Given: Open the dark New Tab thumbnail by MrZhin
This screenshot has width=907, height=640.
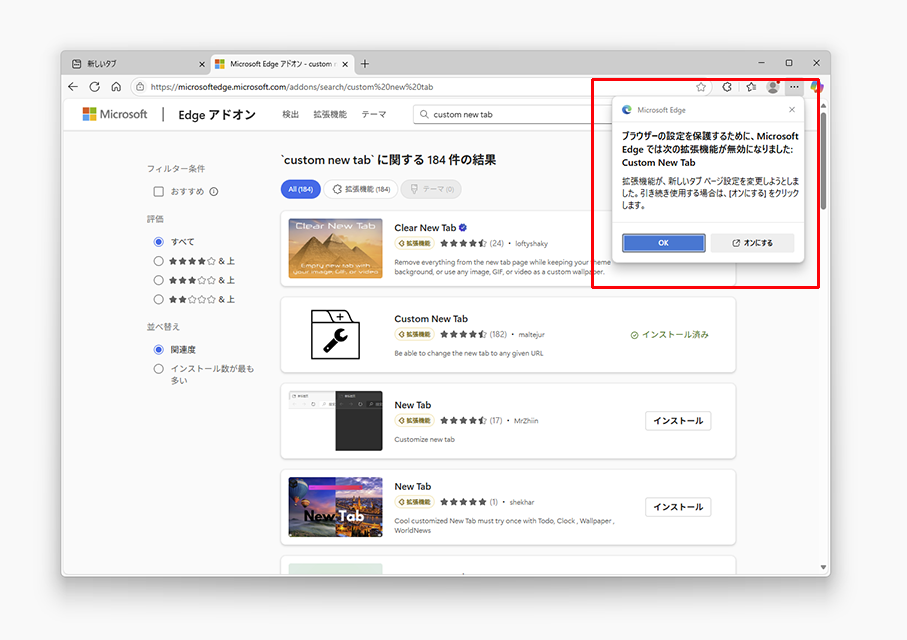Looking at the screenshot, I should 335,421.
